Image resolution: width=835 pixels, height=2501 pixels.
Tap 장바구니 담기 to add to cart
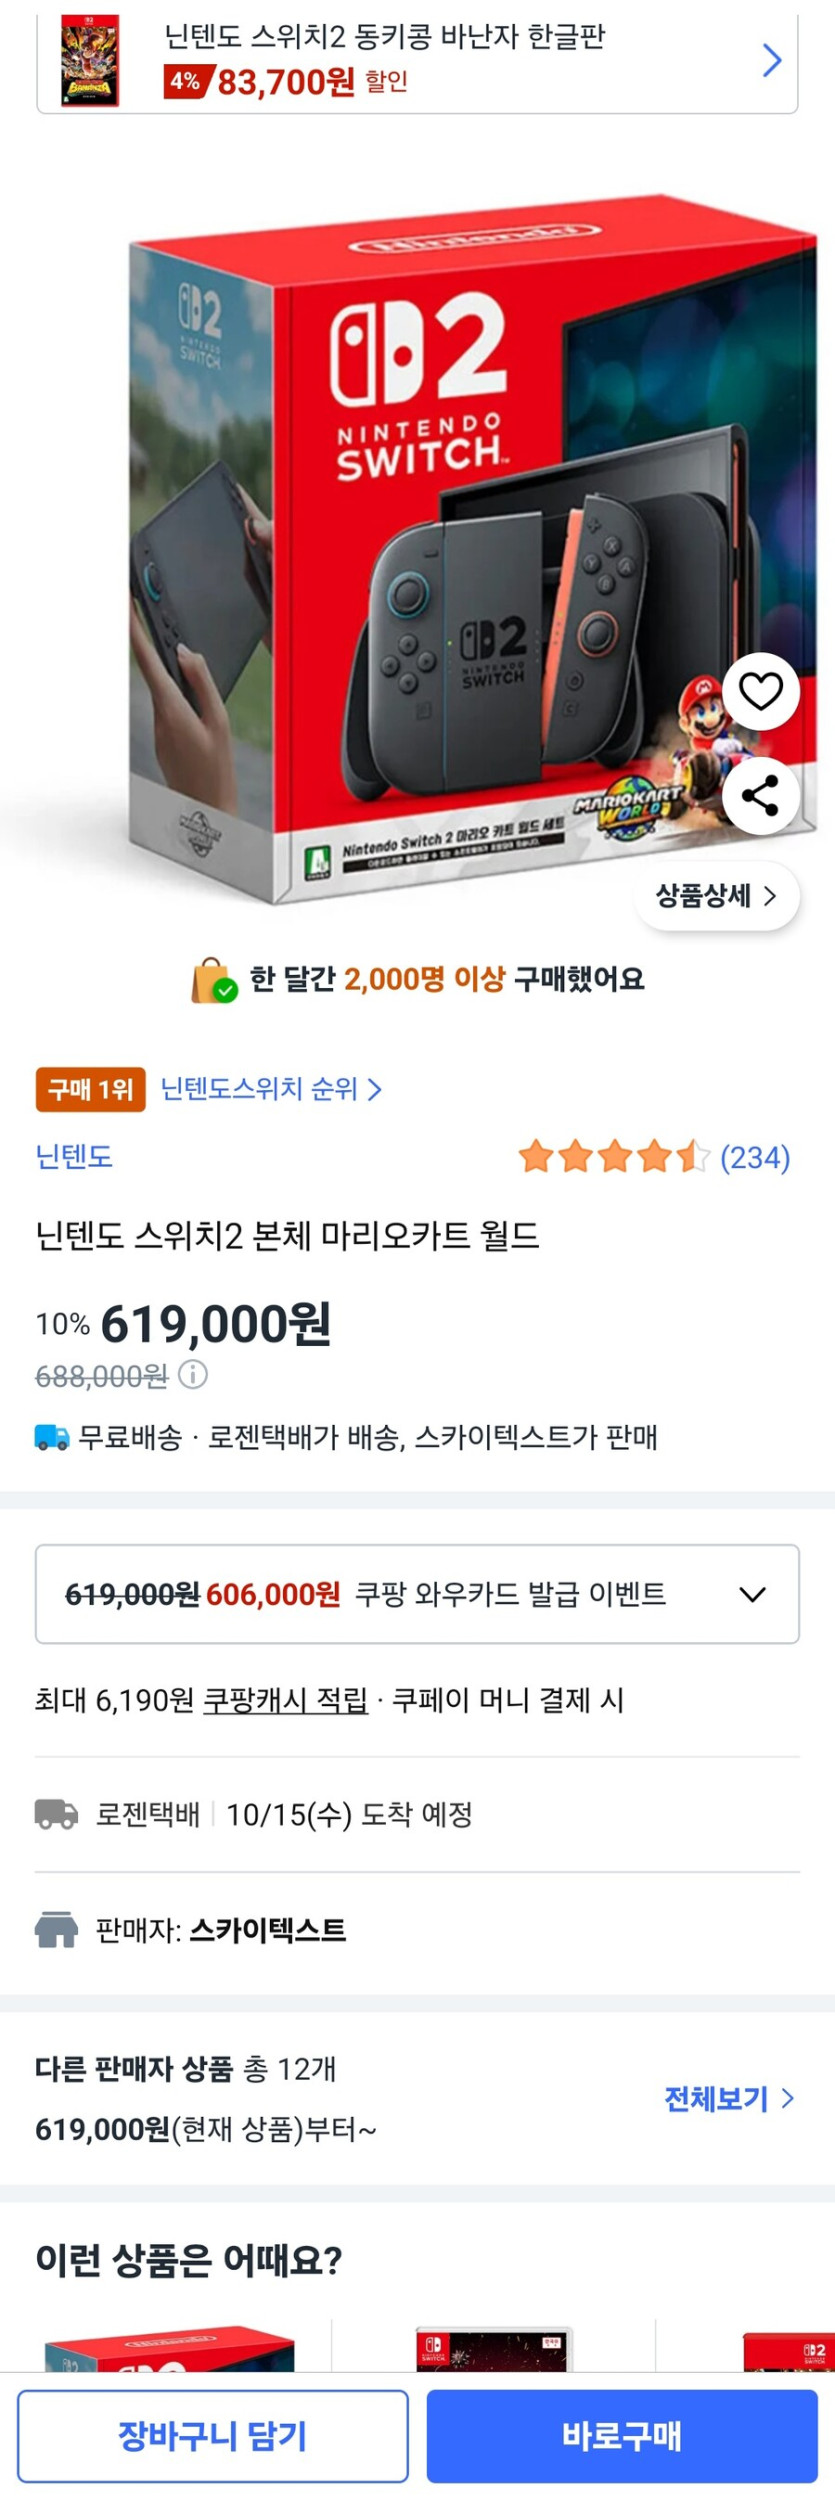(213, 2437)
